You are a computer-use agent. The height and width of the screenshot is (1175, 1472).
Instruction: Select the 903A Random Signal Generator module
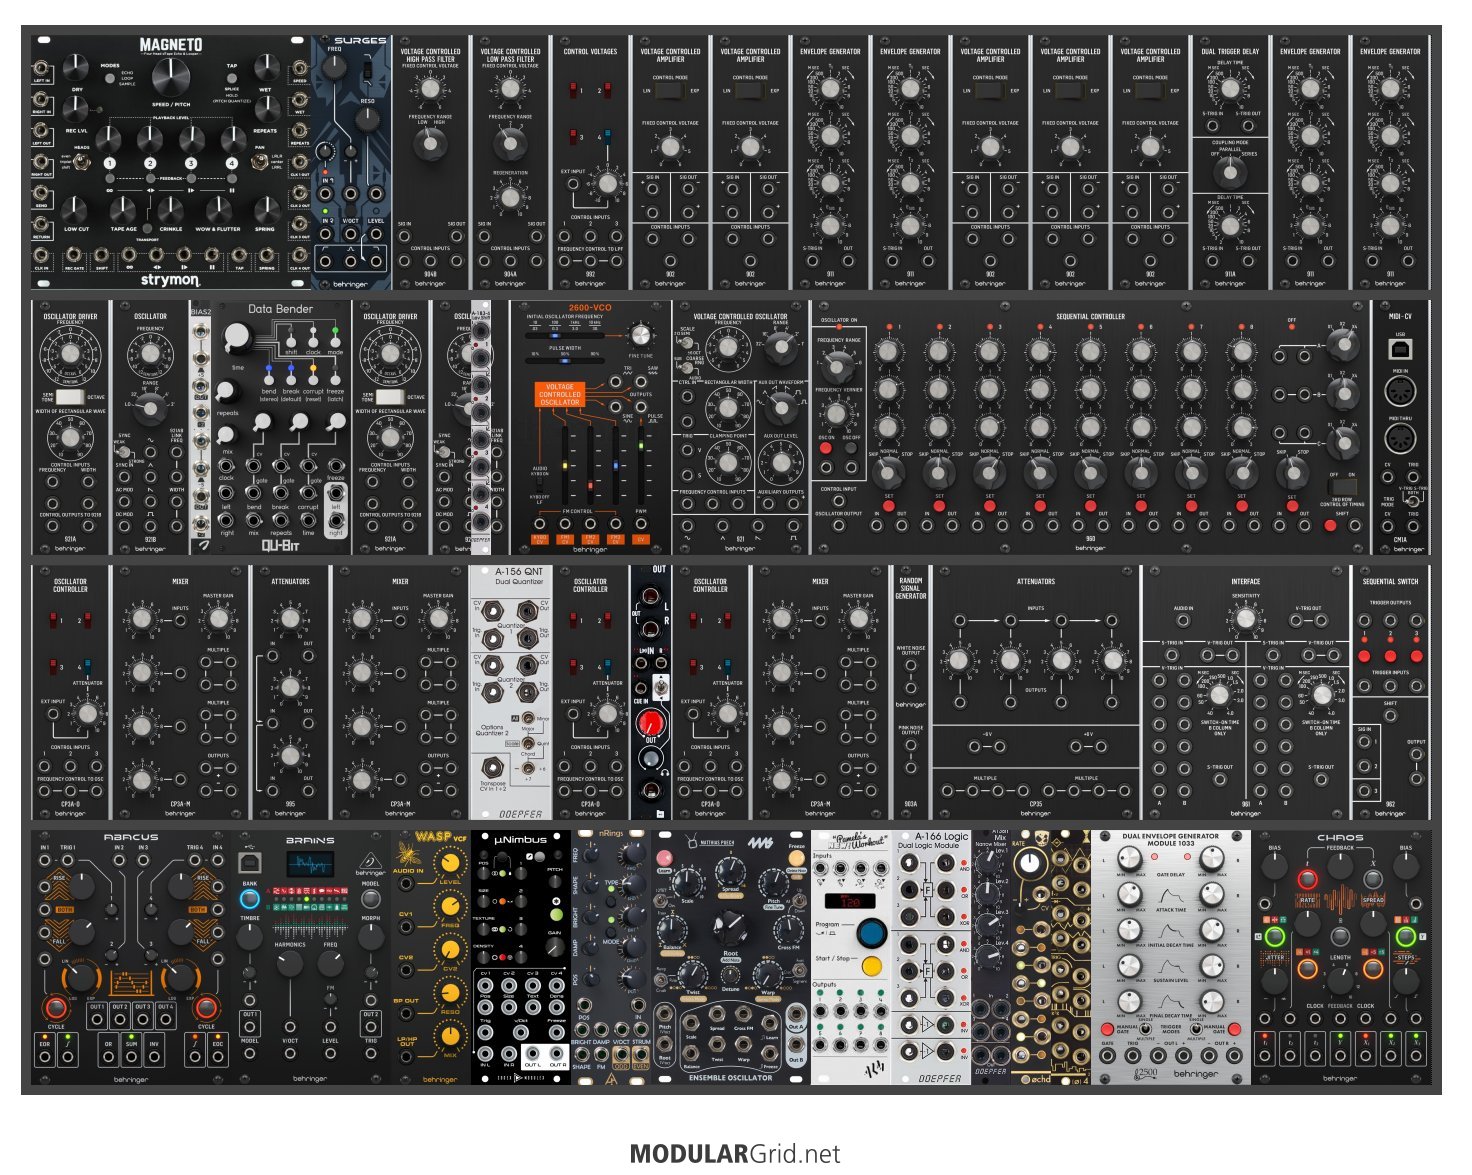coord(910,692)
